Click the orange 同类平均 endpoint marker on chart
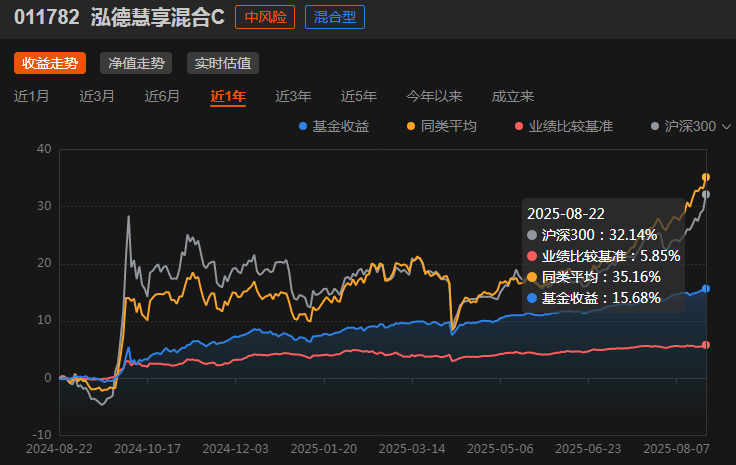 click(x=705, y=177)
